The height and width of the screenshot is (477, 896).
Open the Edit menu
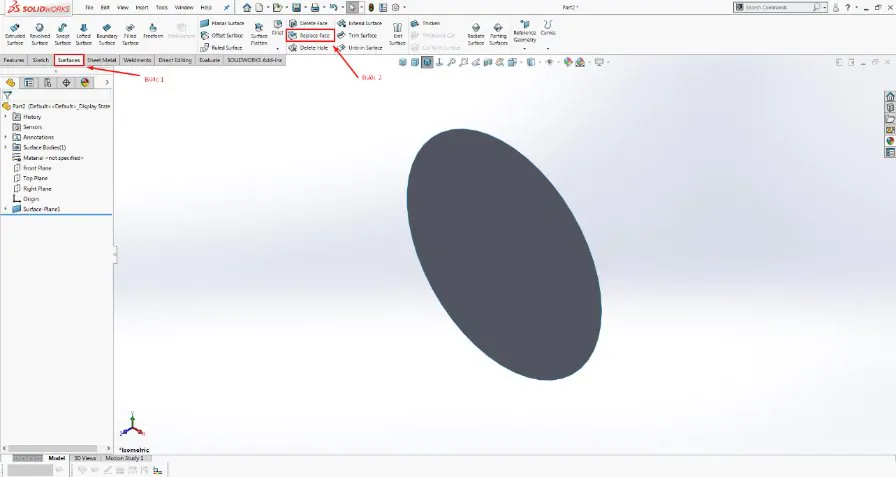[105, 7]
